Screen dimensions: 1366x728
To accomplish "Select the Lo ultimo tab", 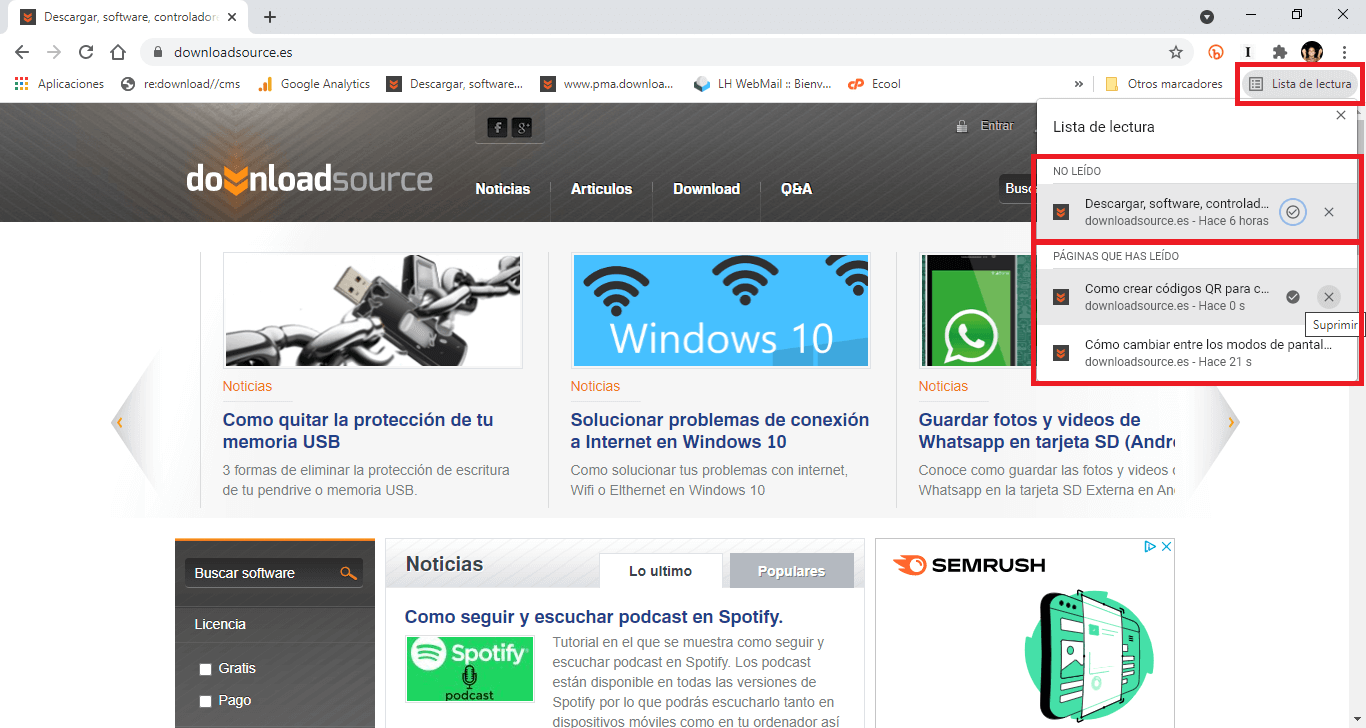I will (660, 571).
